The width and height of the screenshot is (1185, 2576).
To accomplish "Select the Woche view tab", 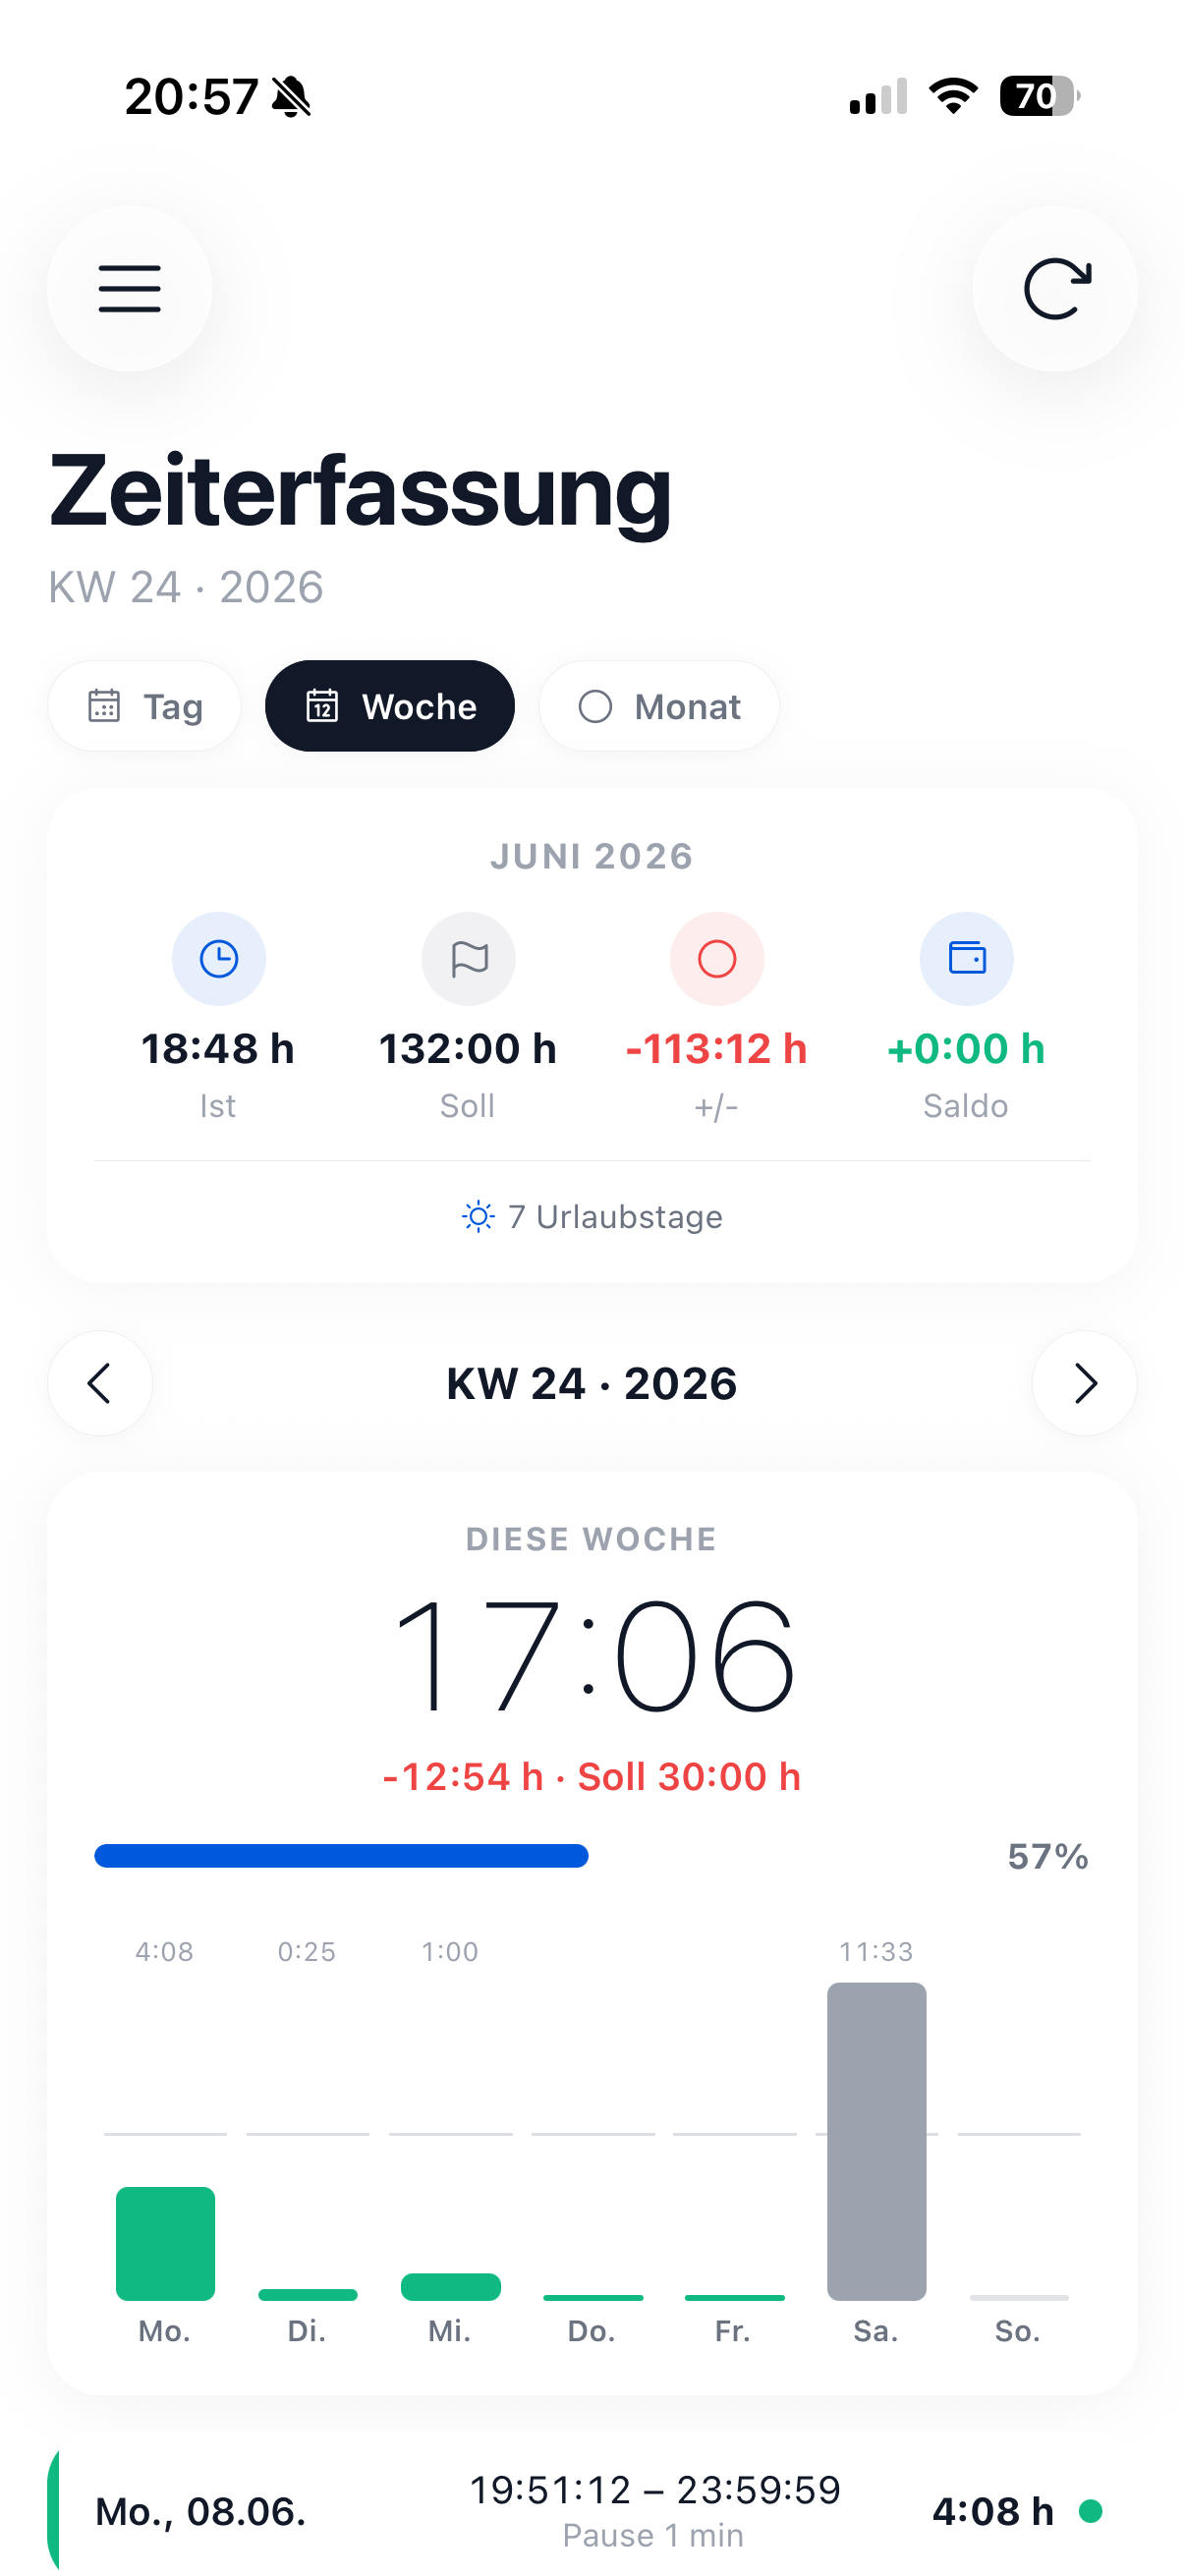I will point(390,706).
